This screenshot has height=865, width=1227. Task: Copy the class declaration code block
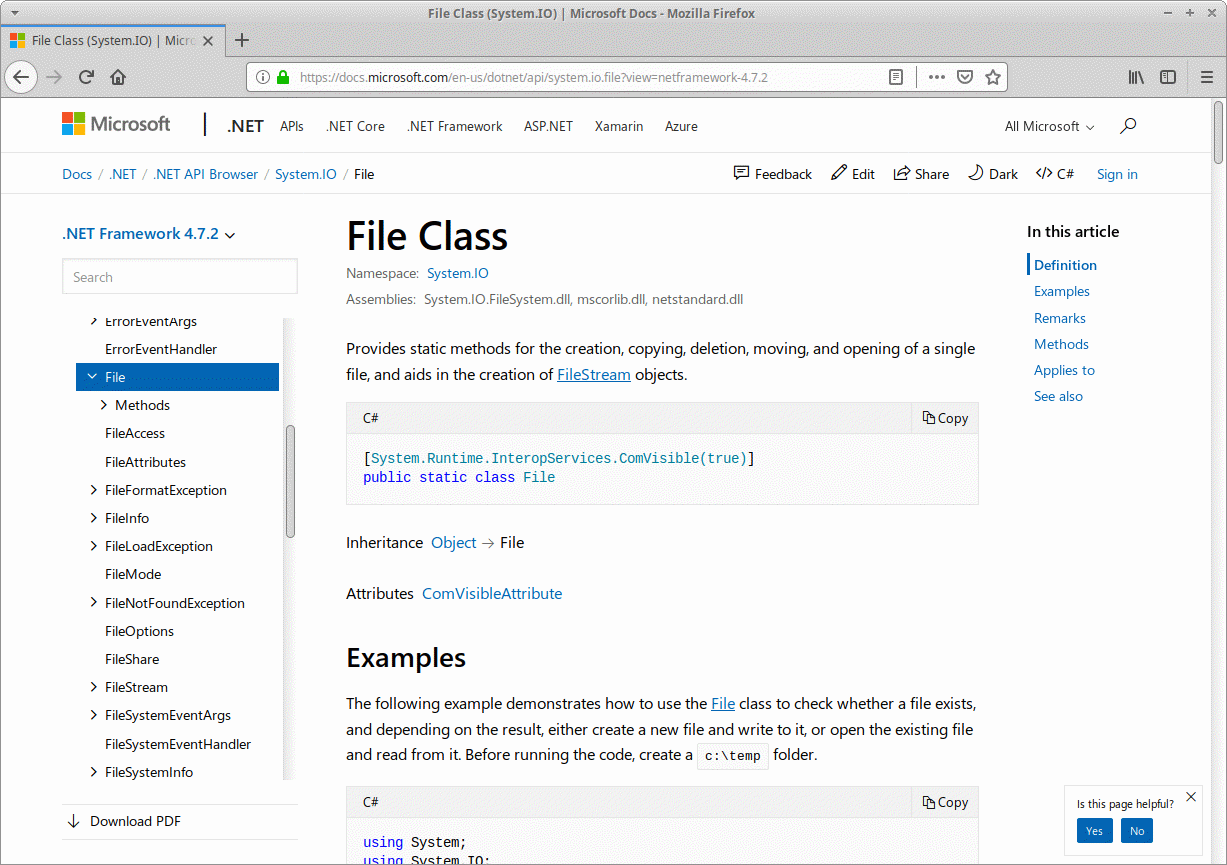[945, 418]
